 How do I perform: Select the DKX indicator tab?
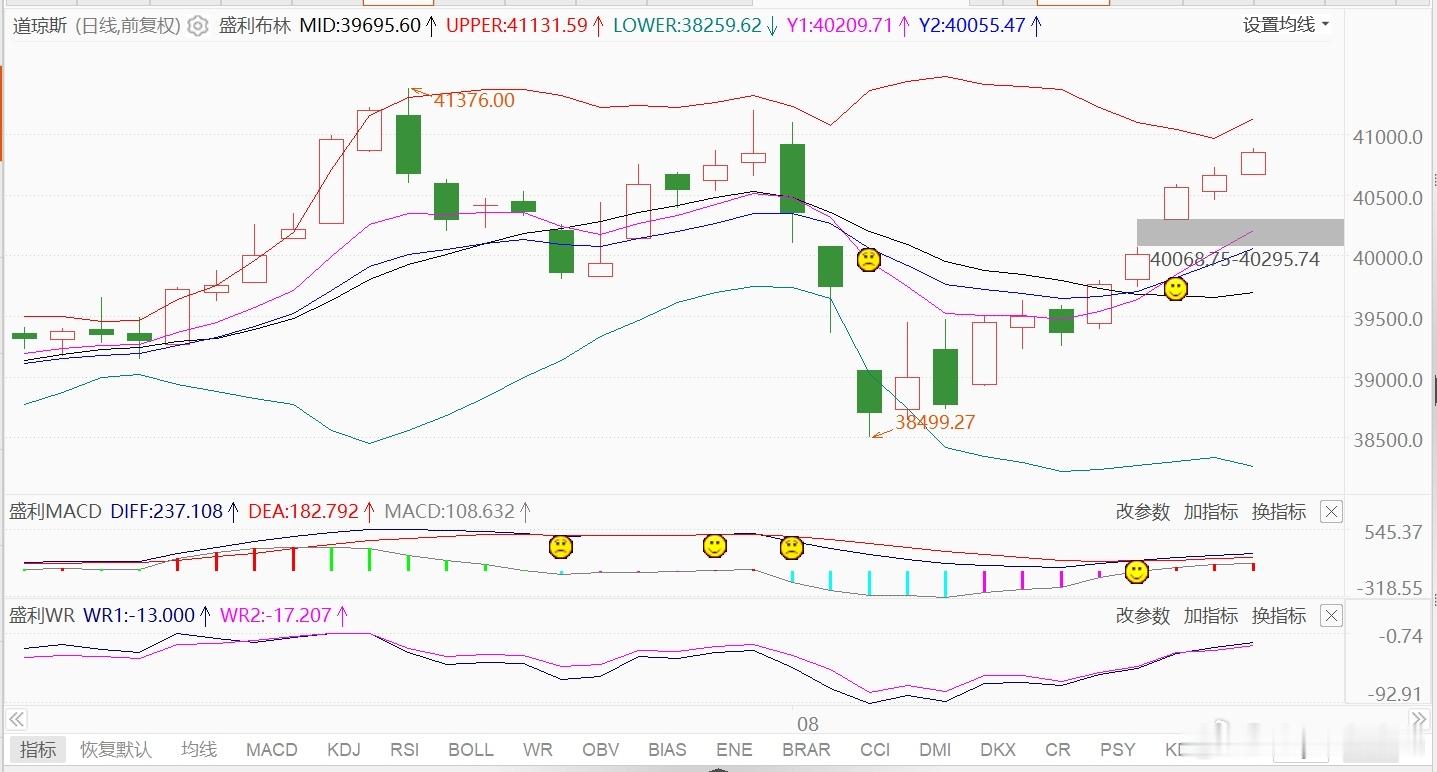click(x=998, y=749)
